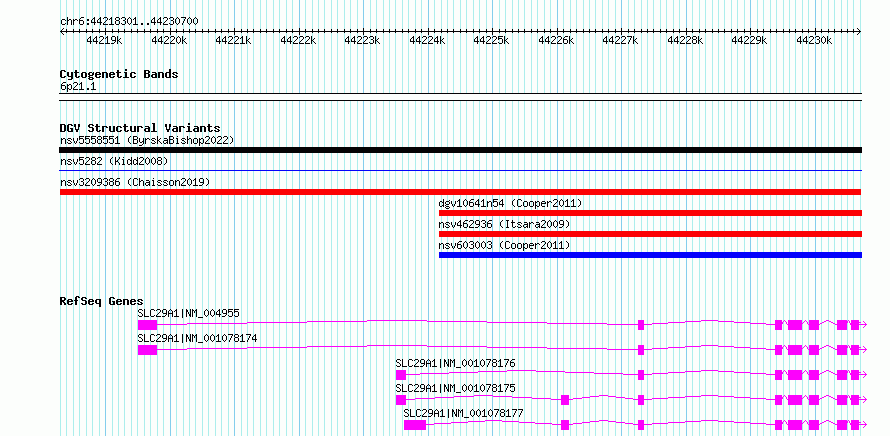Click the 44219k ruler tick label
890x436 pixels.
(x=104, y=41)
